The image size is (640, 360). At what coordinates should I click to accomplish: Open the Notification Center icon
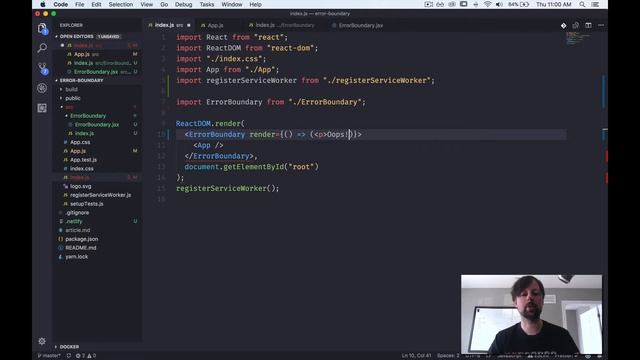(596, 4)
